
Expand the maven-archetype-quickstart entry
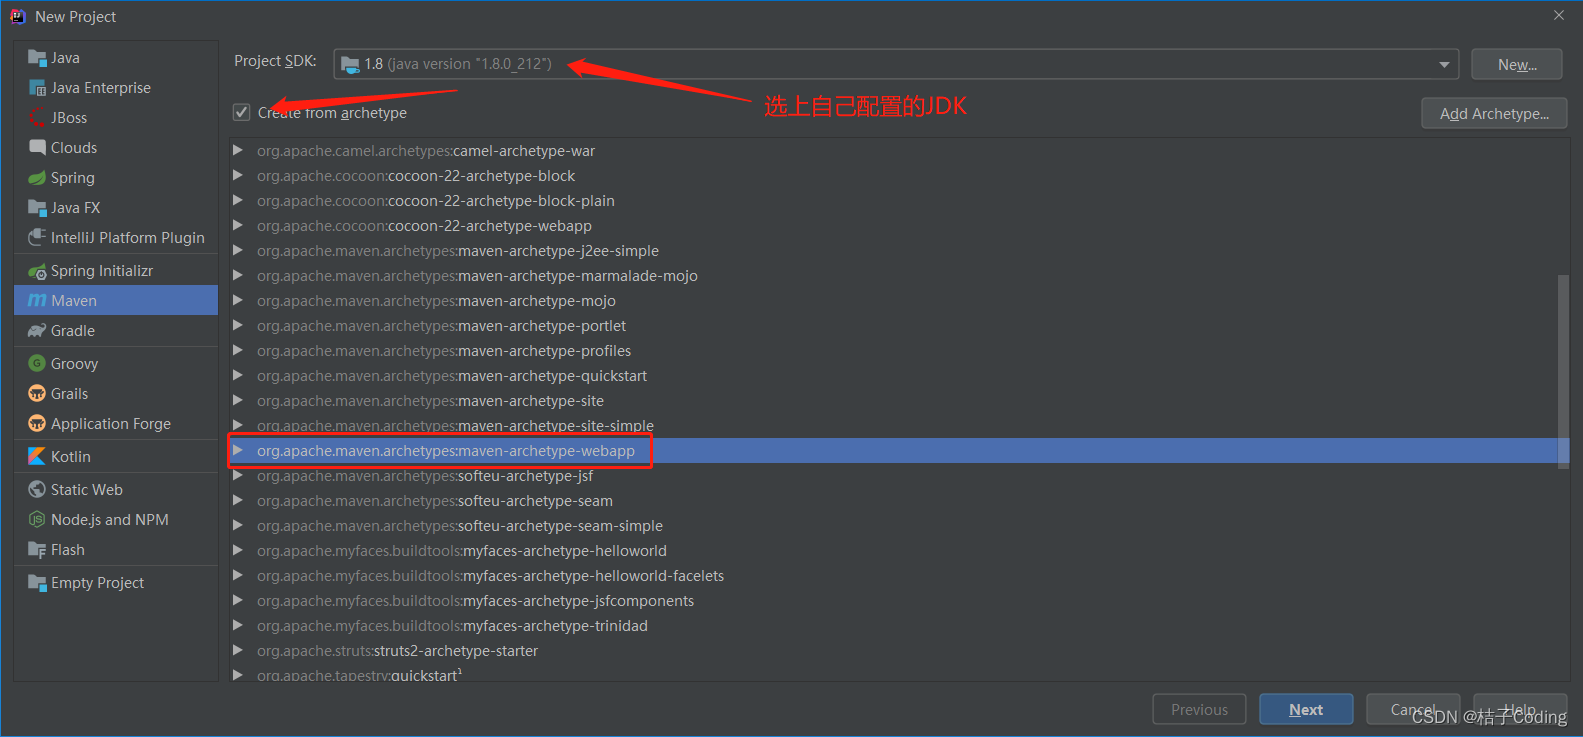[x=238, y=375]
